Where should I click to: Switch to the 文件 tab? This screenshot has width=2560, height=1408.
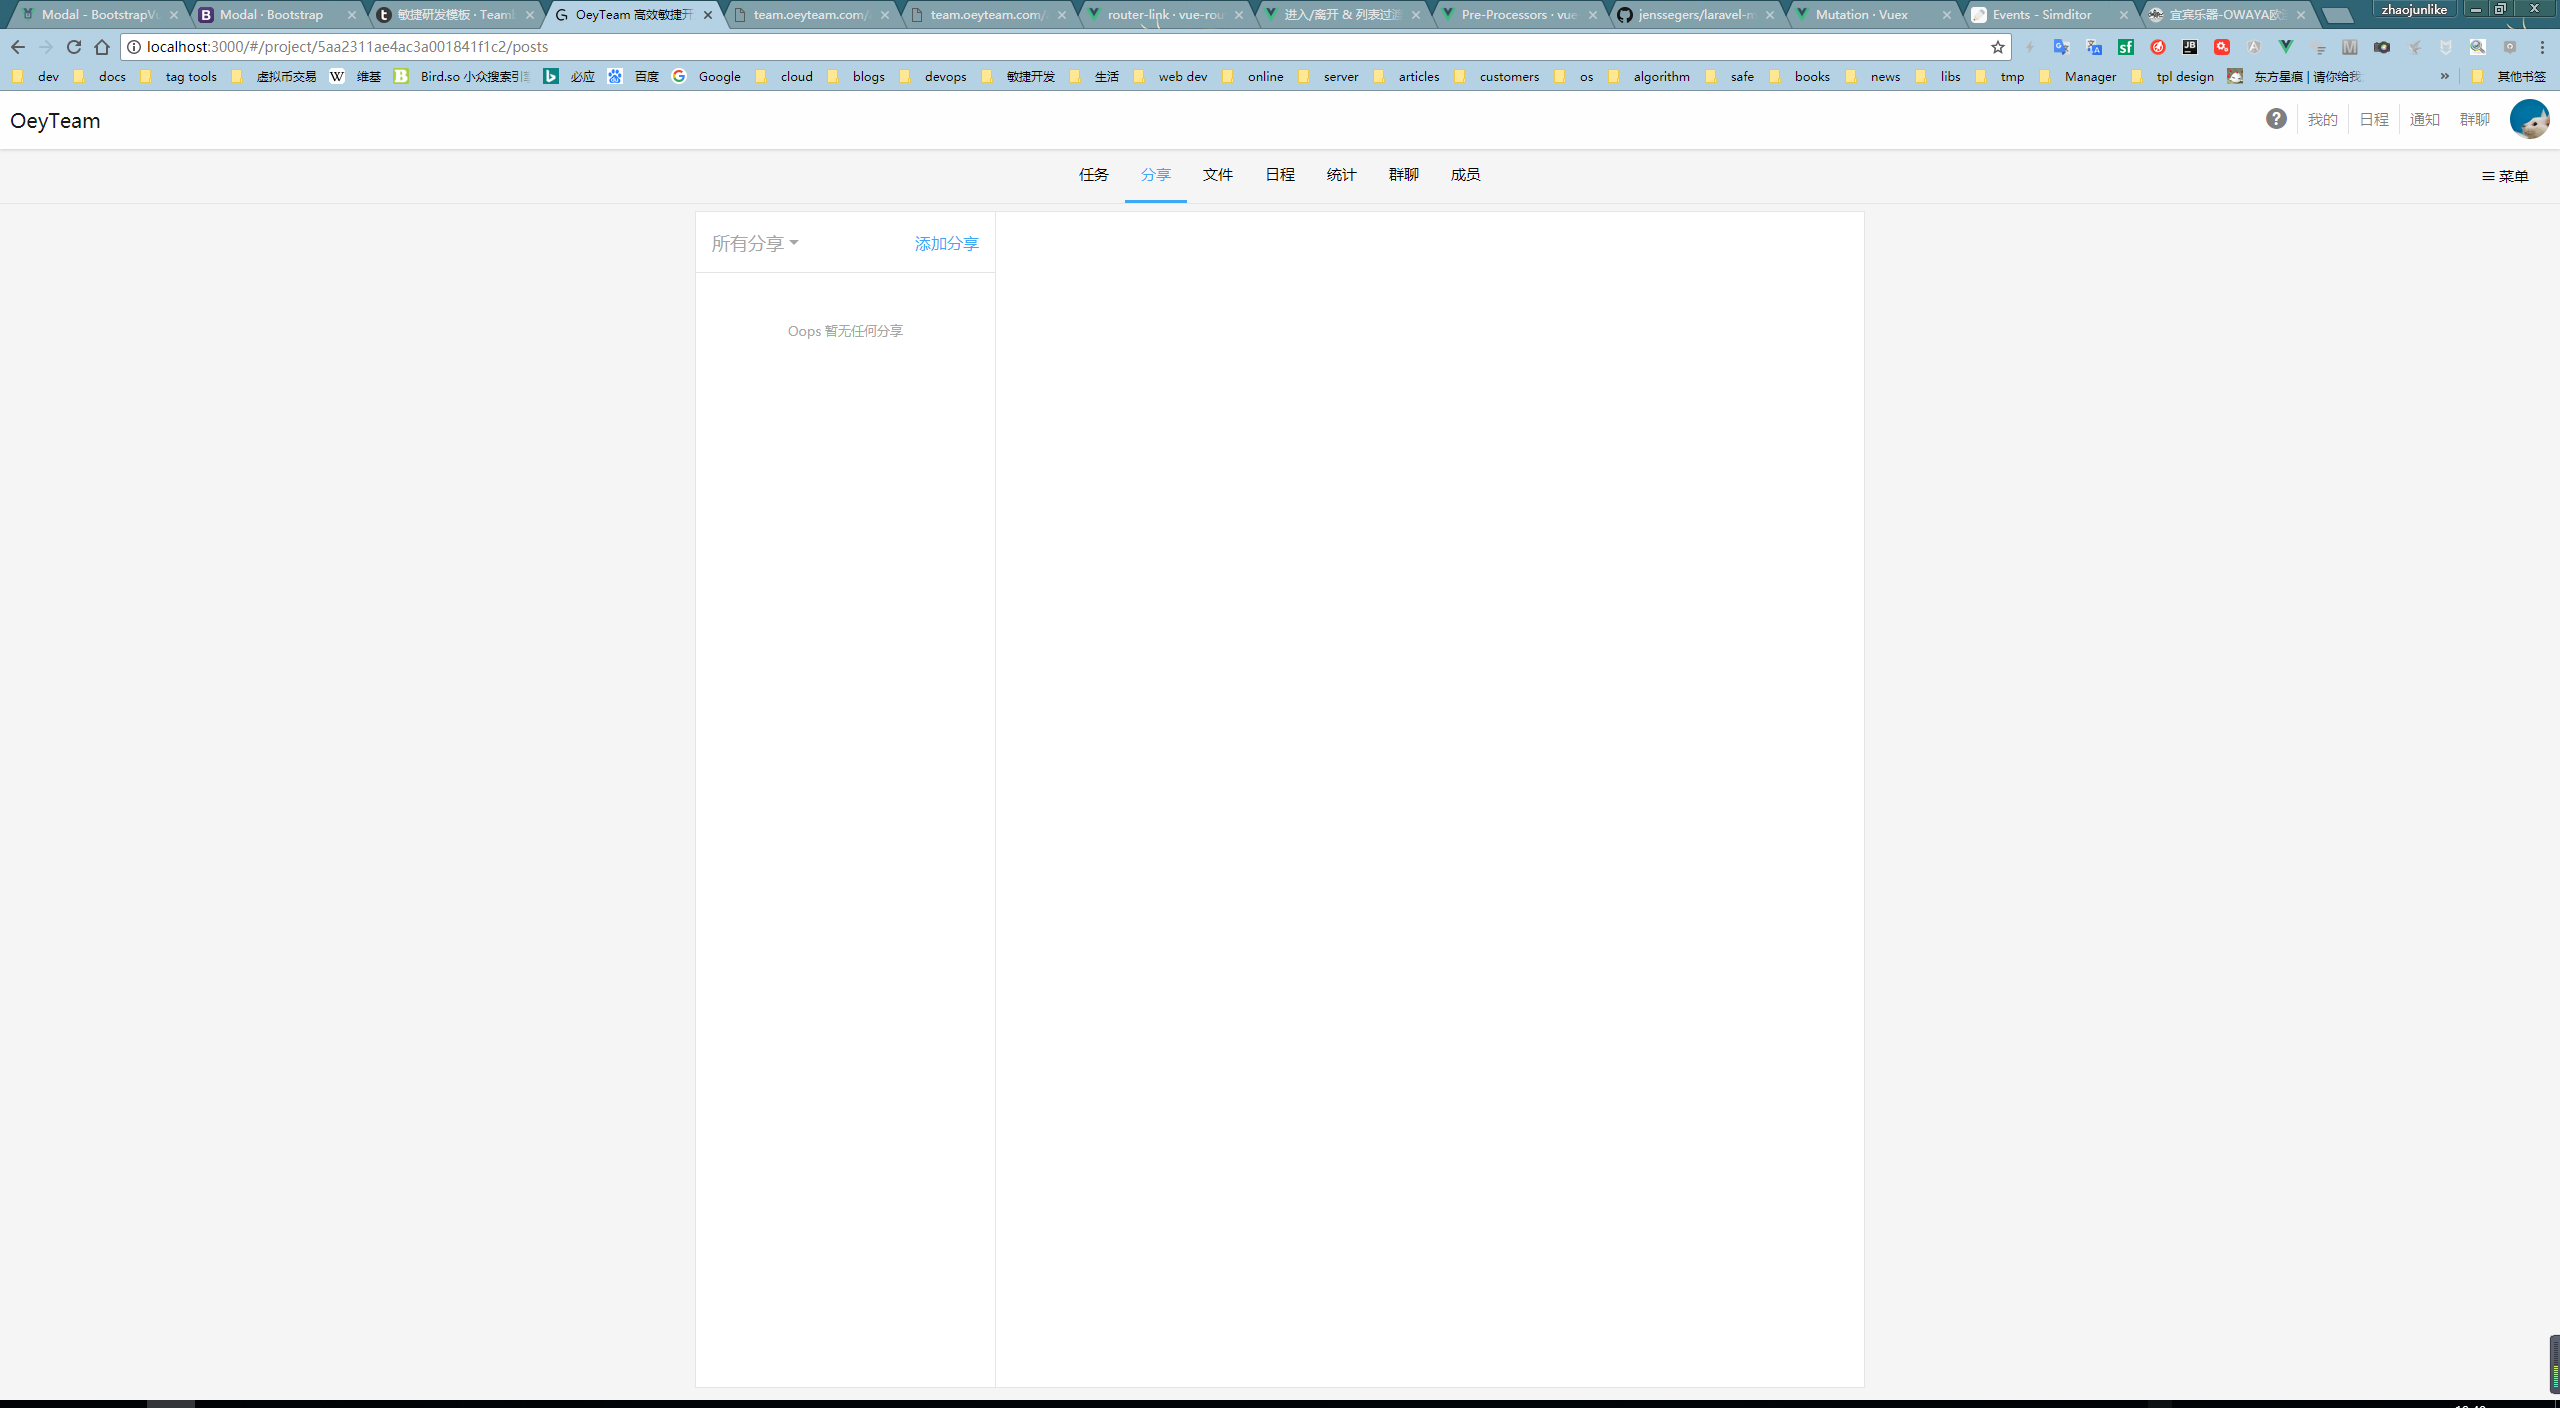pos(1217,175)
